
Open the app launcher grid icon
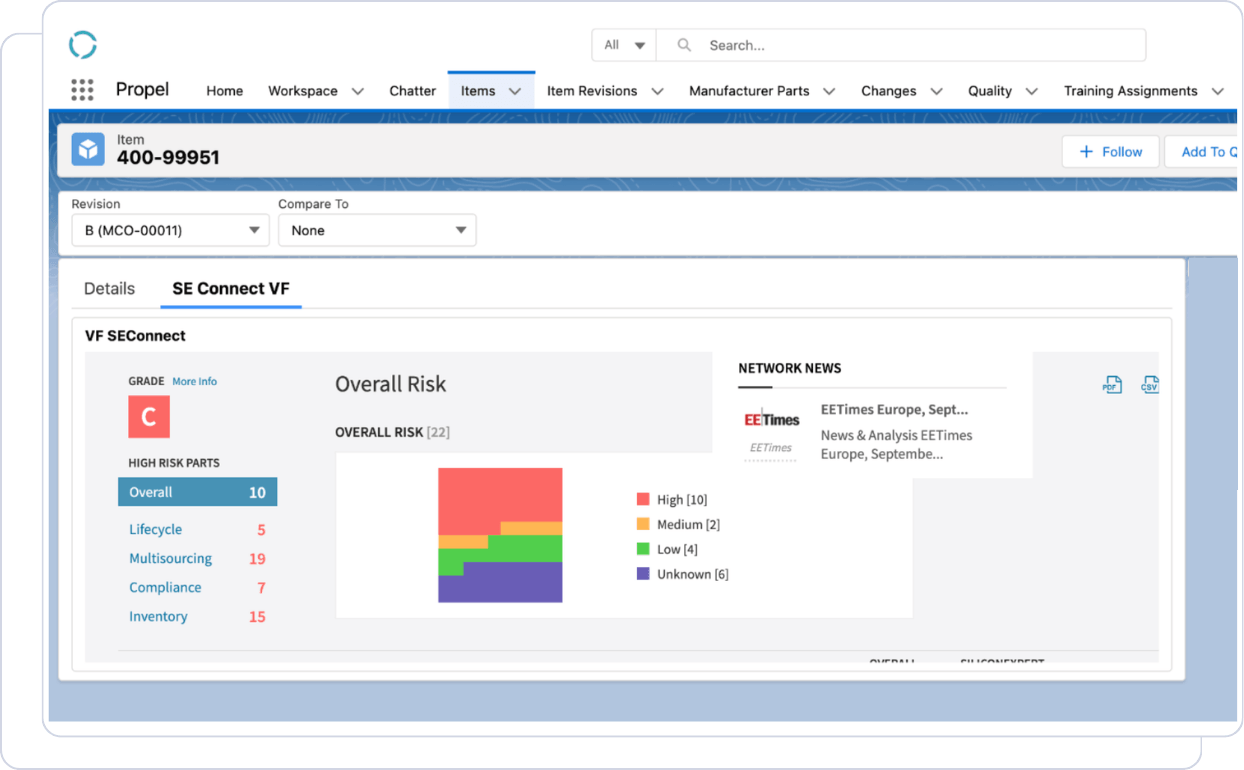[82, 90]
